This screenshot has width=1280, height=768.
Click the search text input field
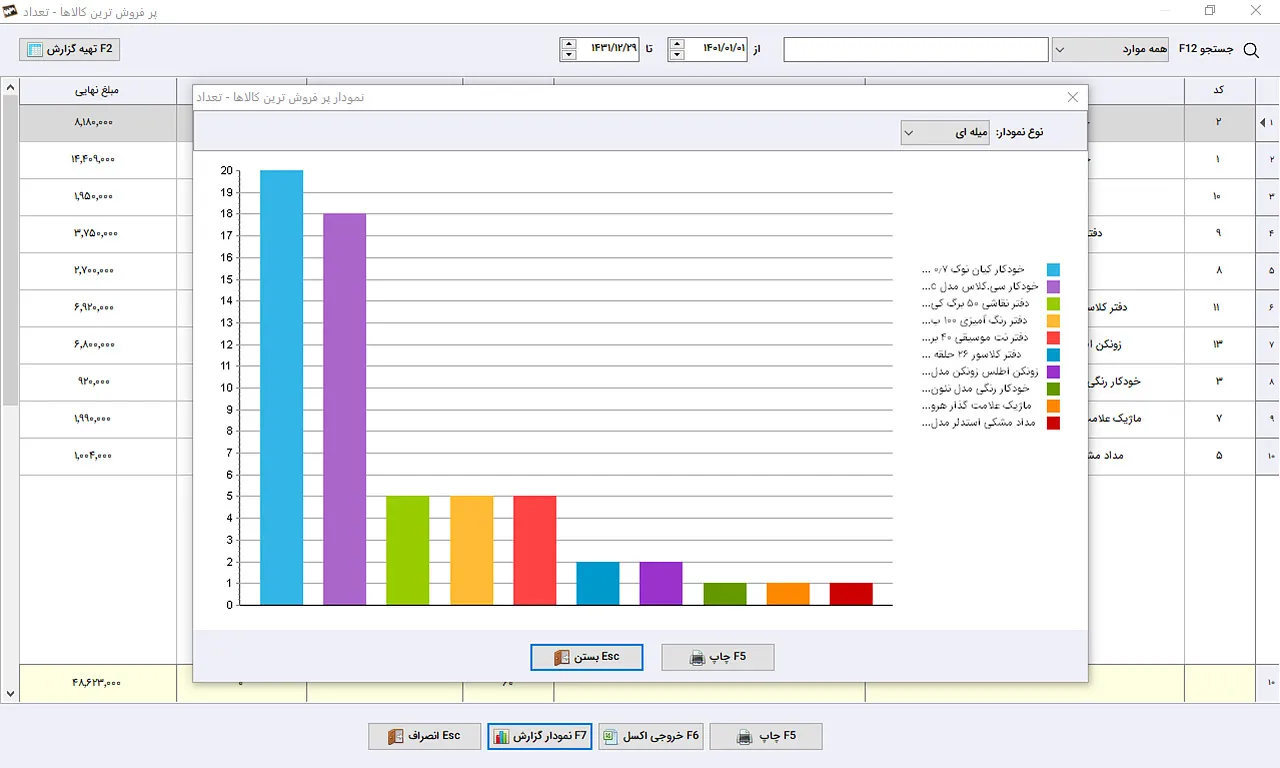916,49
